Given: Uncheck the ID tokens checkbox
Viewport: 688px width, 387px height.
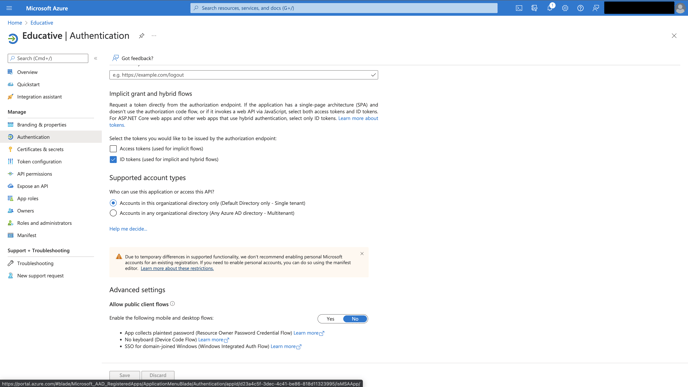Looking at the screenshot, I should click(113, 159).
